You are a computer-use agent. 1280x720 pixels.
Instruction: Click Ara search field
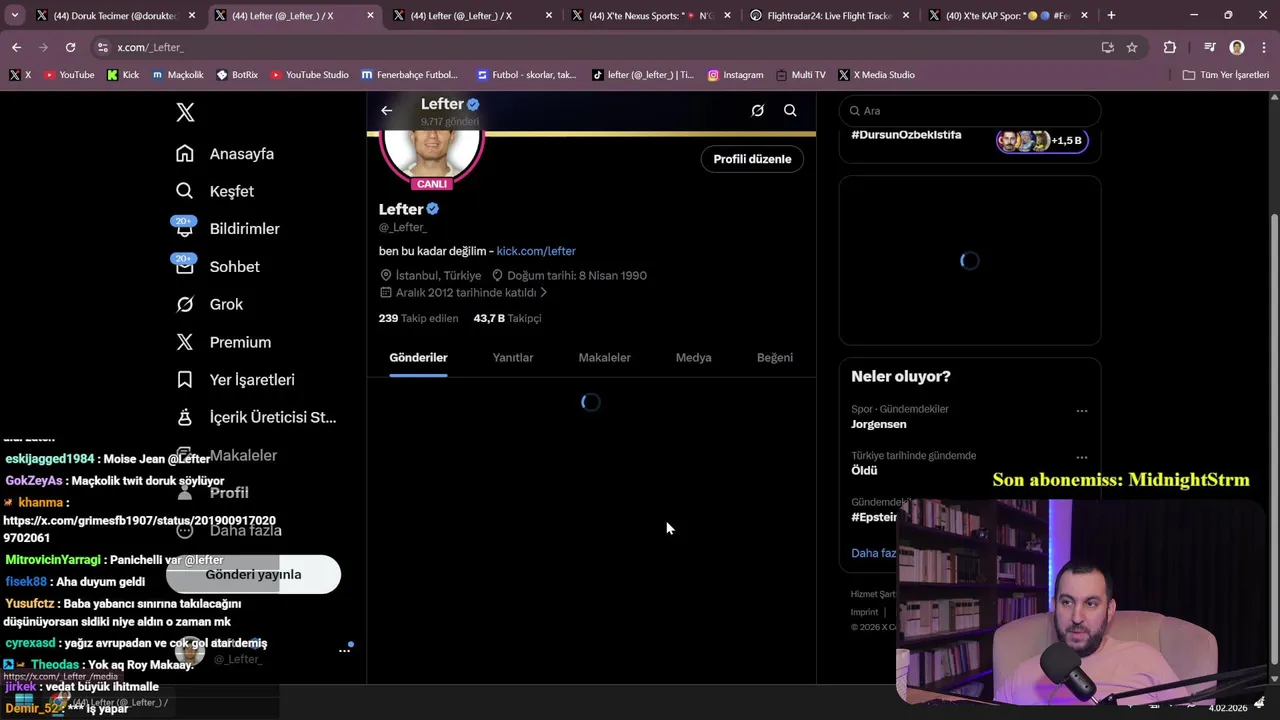[x=969, y=111]
